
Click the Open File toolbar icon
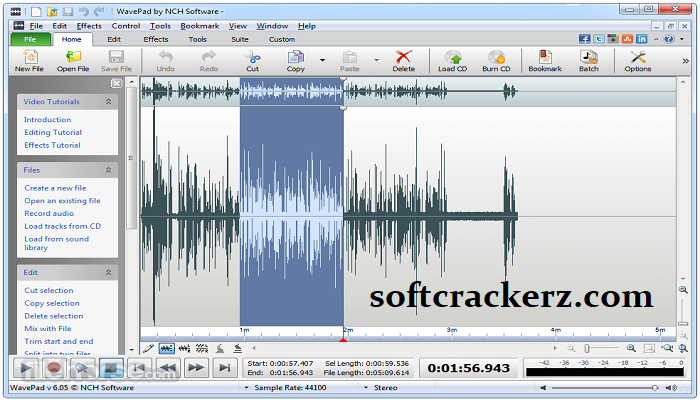point(73,61)
